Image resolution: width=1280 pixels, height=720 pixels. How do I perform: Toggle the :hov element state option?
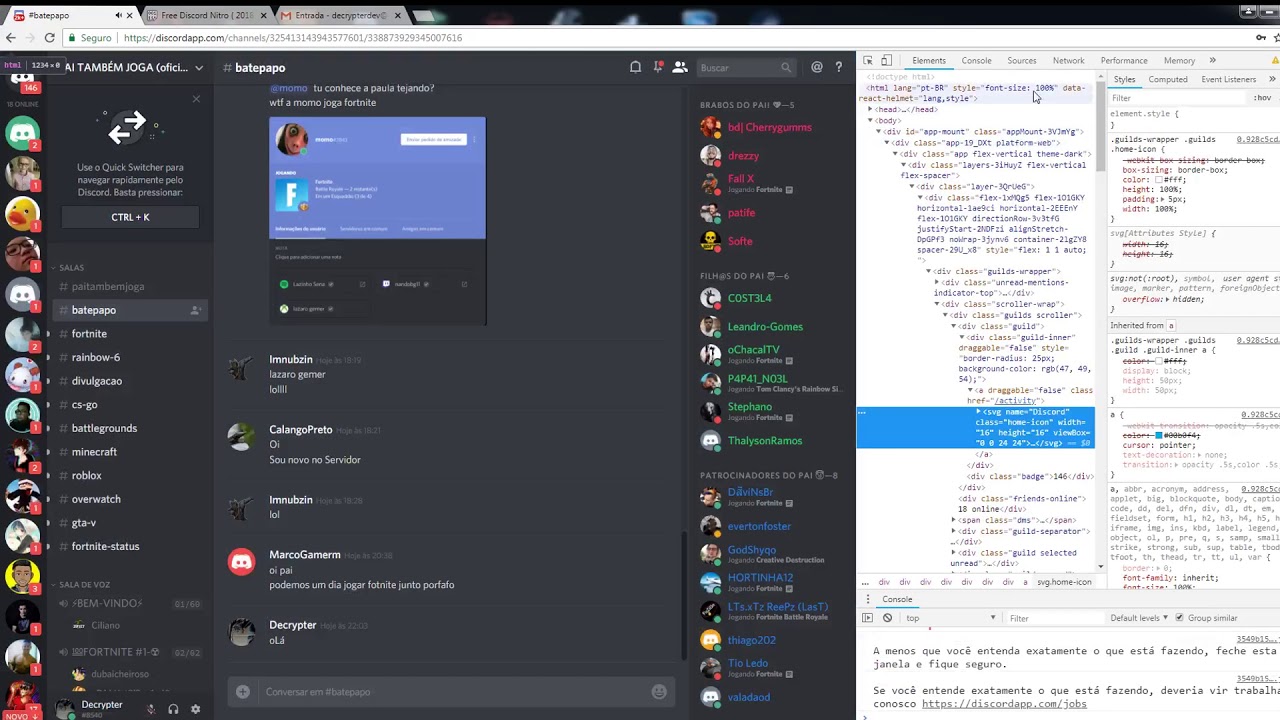[x=1262, y=98]
